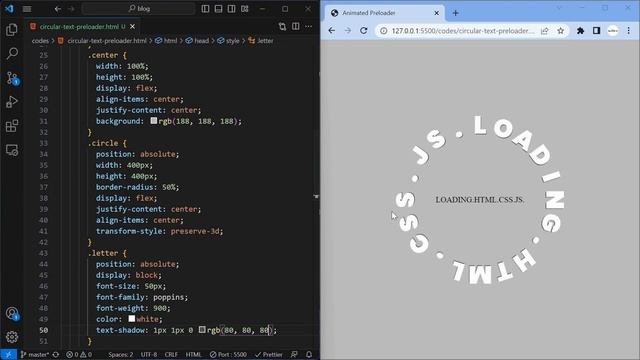Open the browser profile avatar
Viewport: 640px width, 360px height.
[613, 31]
